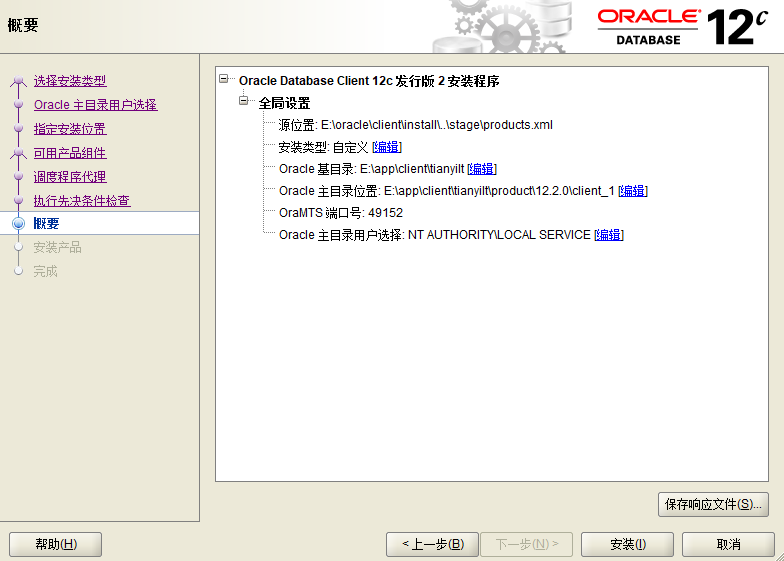Go to step Oracle 主目录用户选择
The image size is (784, 561).
[x=96, y=105]
